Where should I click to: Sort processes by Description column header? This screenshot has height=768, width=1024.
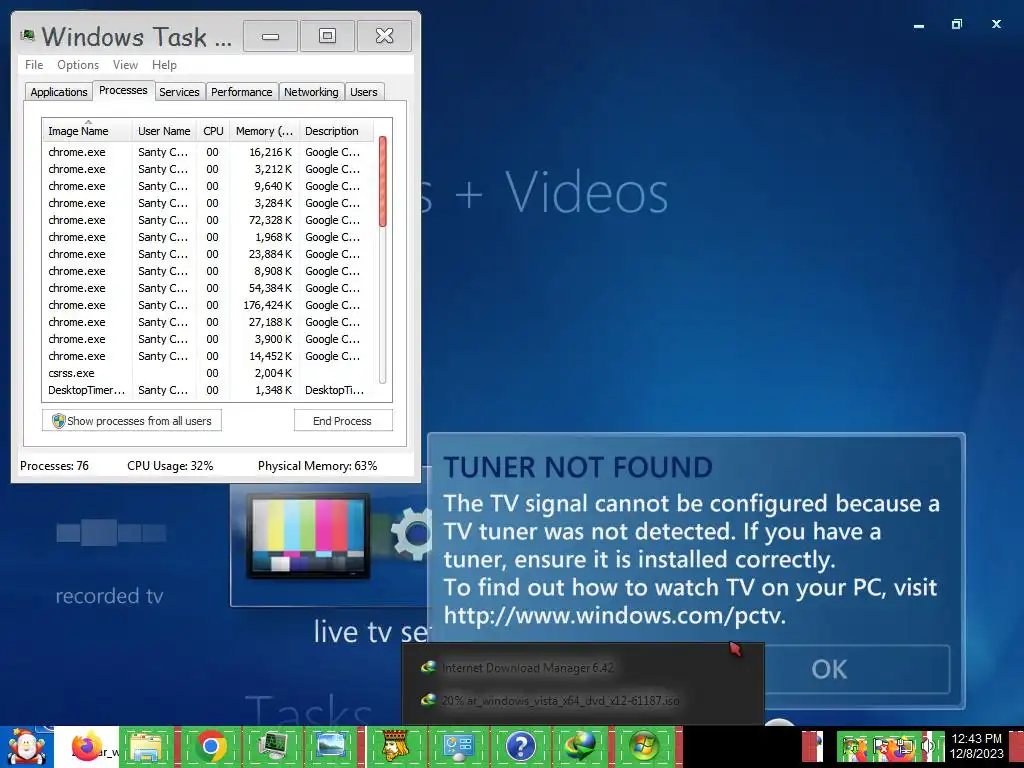pyautogui.click(x=336, y=131)
